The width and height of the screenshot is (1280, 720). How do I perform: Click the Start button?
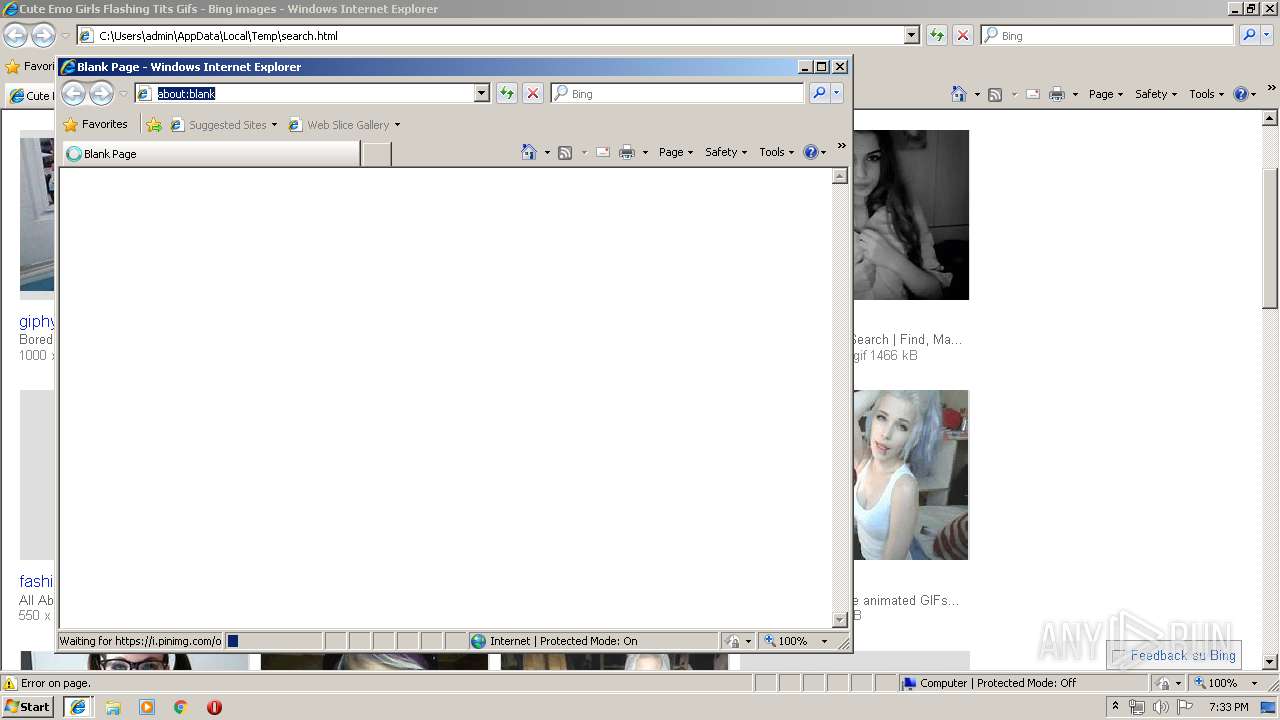pos(28,707)
